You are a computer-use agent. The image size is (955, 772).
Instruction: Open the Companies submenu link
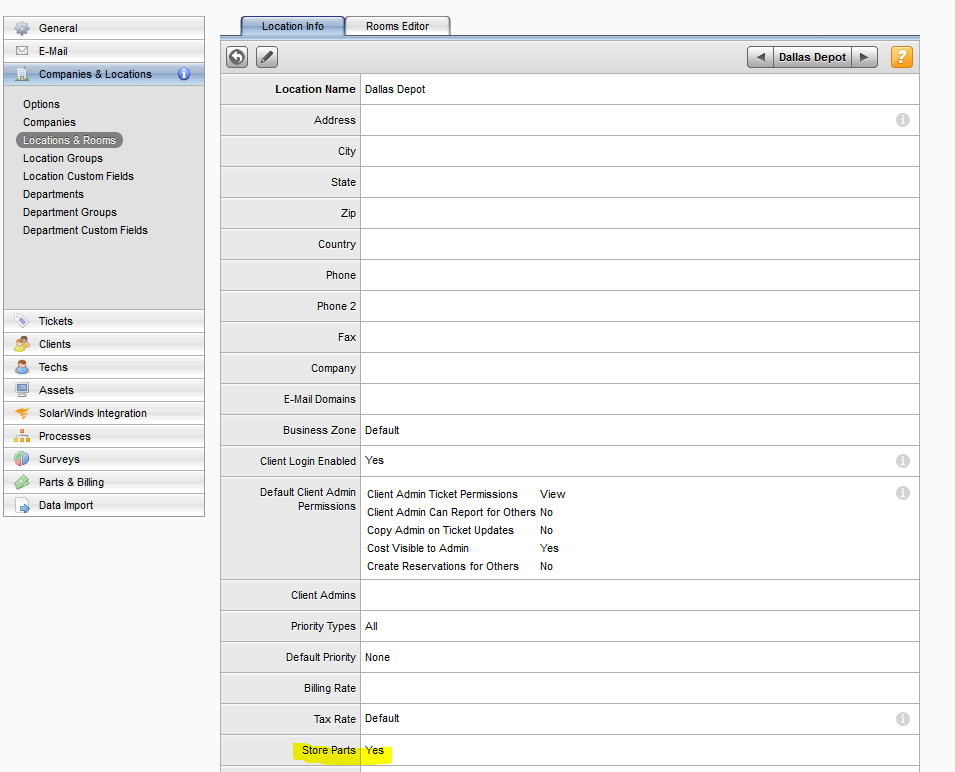[x=49, y=122]
